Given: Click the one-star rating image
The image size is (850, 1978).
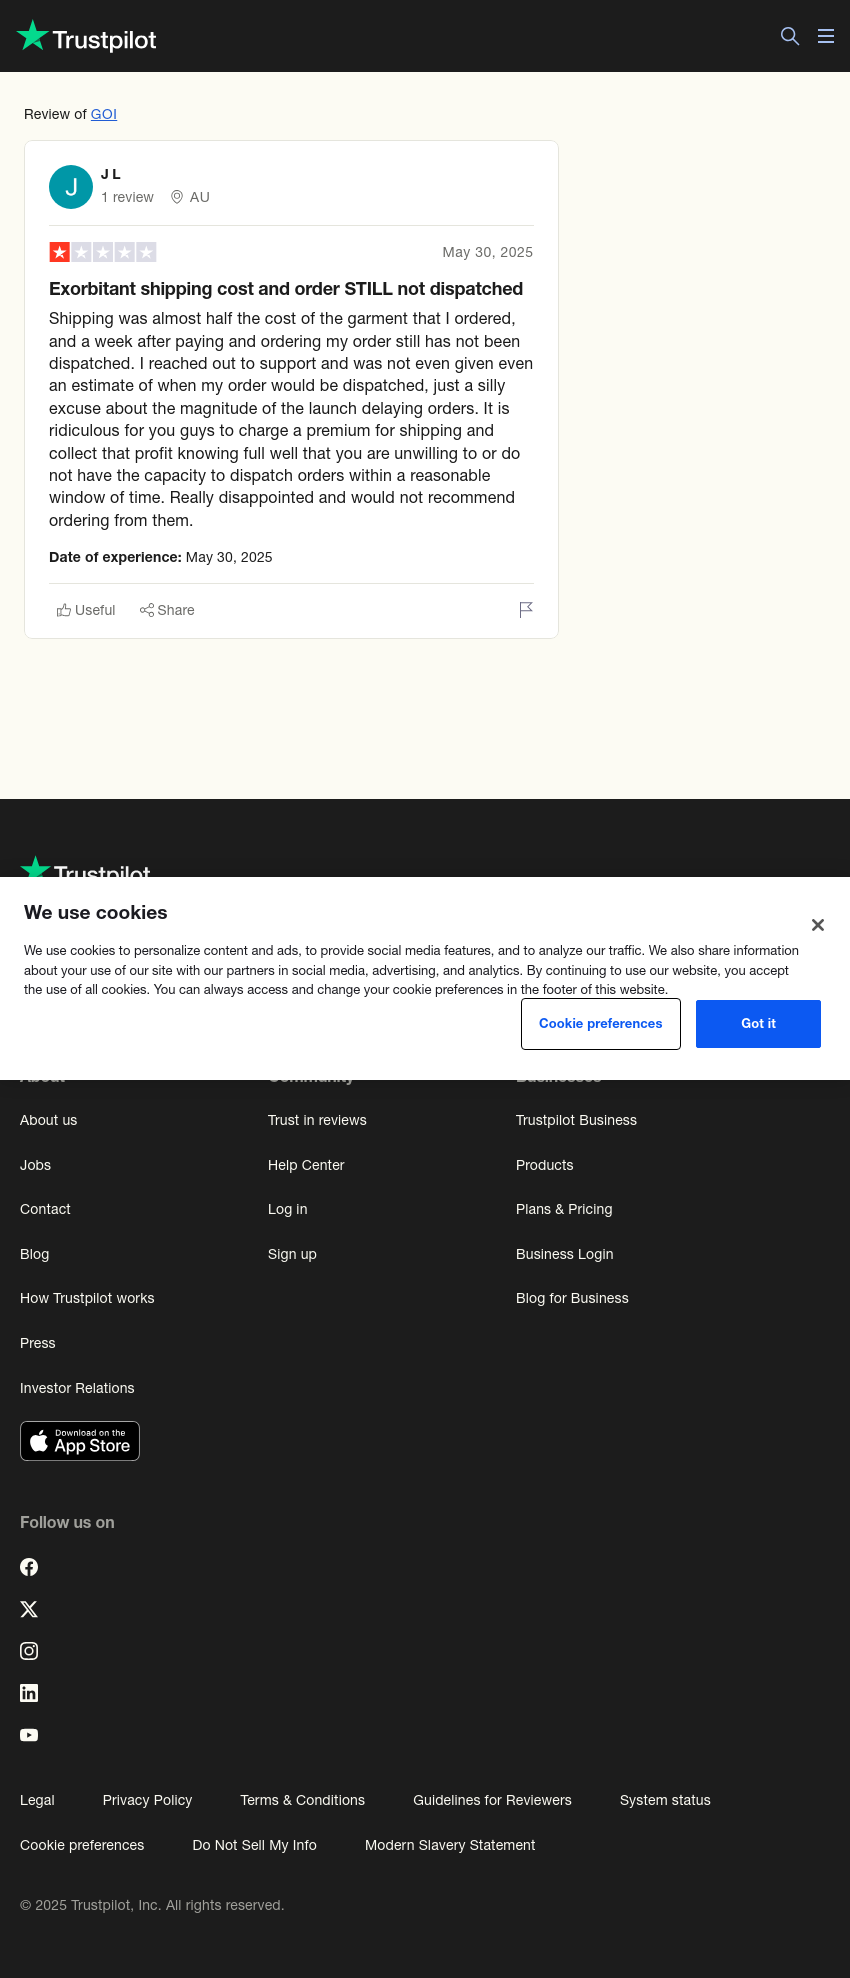Looking at the screenshot, I should point(103,252).
